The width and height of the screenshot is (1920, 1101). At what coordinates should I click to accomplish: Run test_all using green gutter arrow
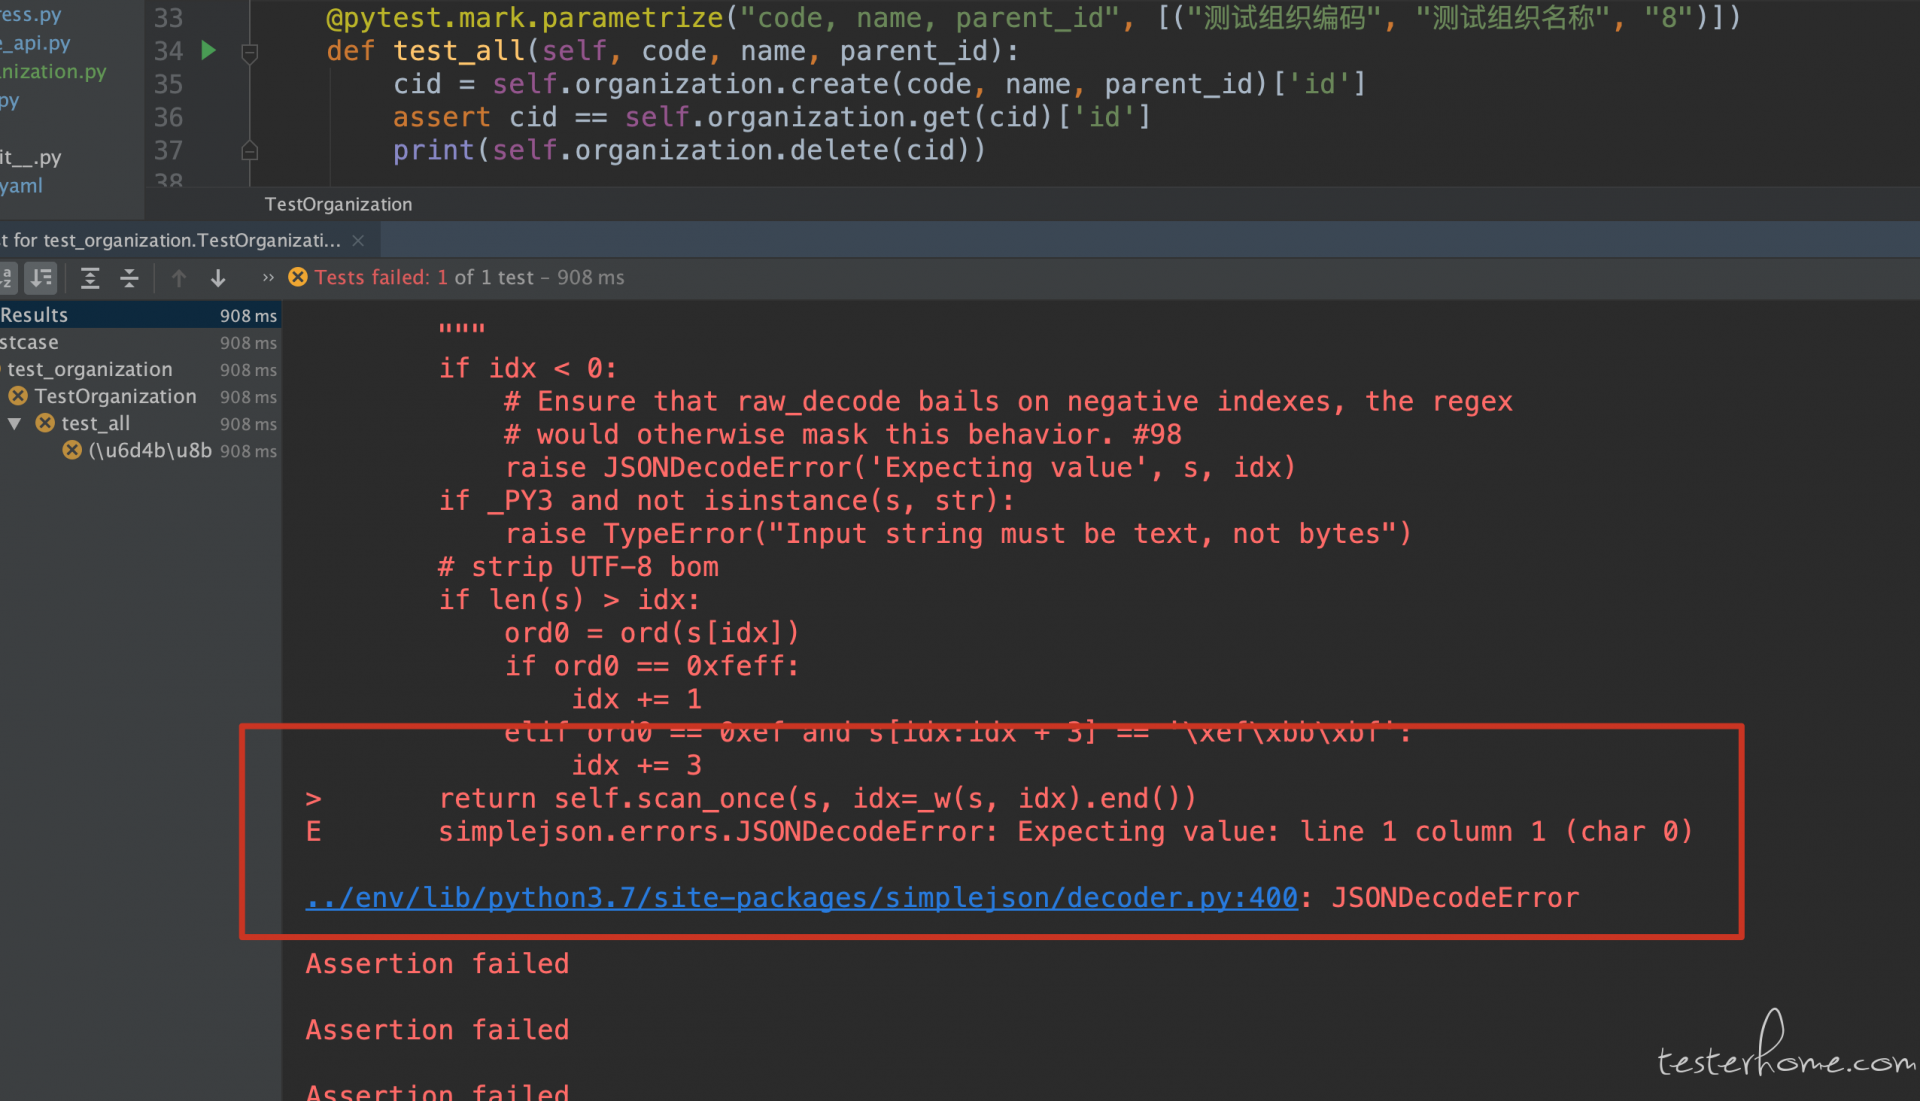click(x=208, y=50)
